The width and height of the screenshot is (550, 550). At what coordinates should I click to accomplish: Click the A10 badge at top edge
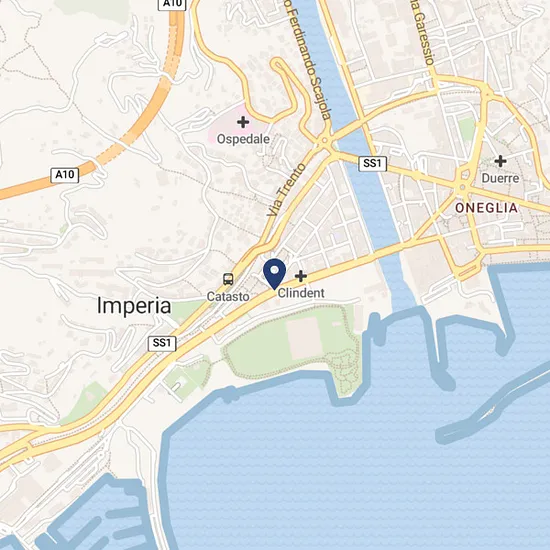(x=172, y=4)
